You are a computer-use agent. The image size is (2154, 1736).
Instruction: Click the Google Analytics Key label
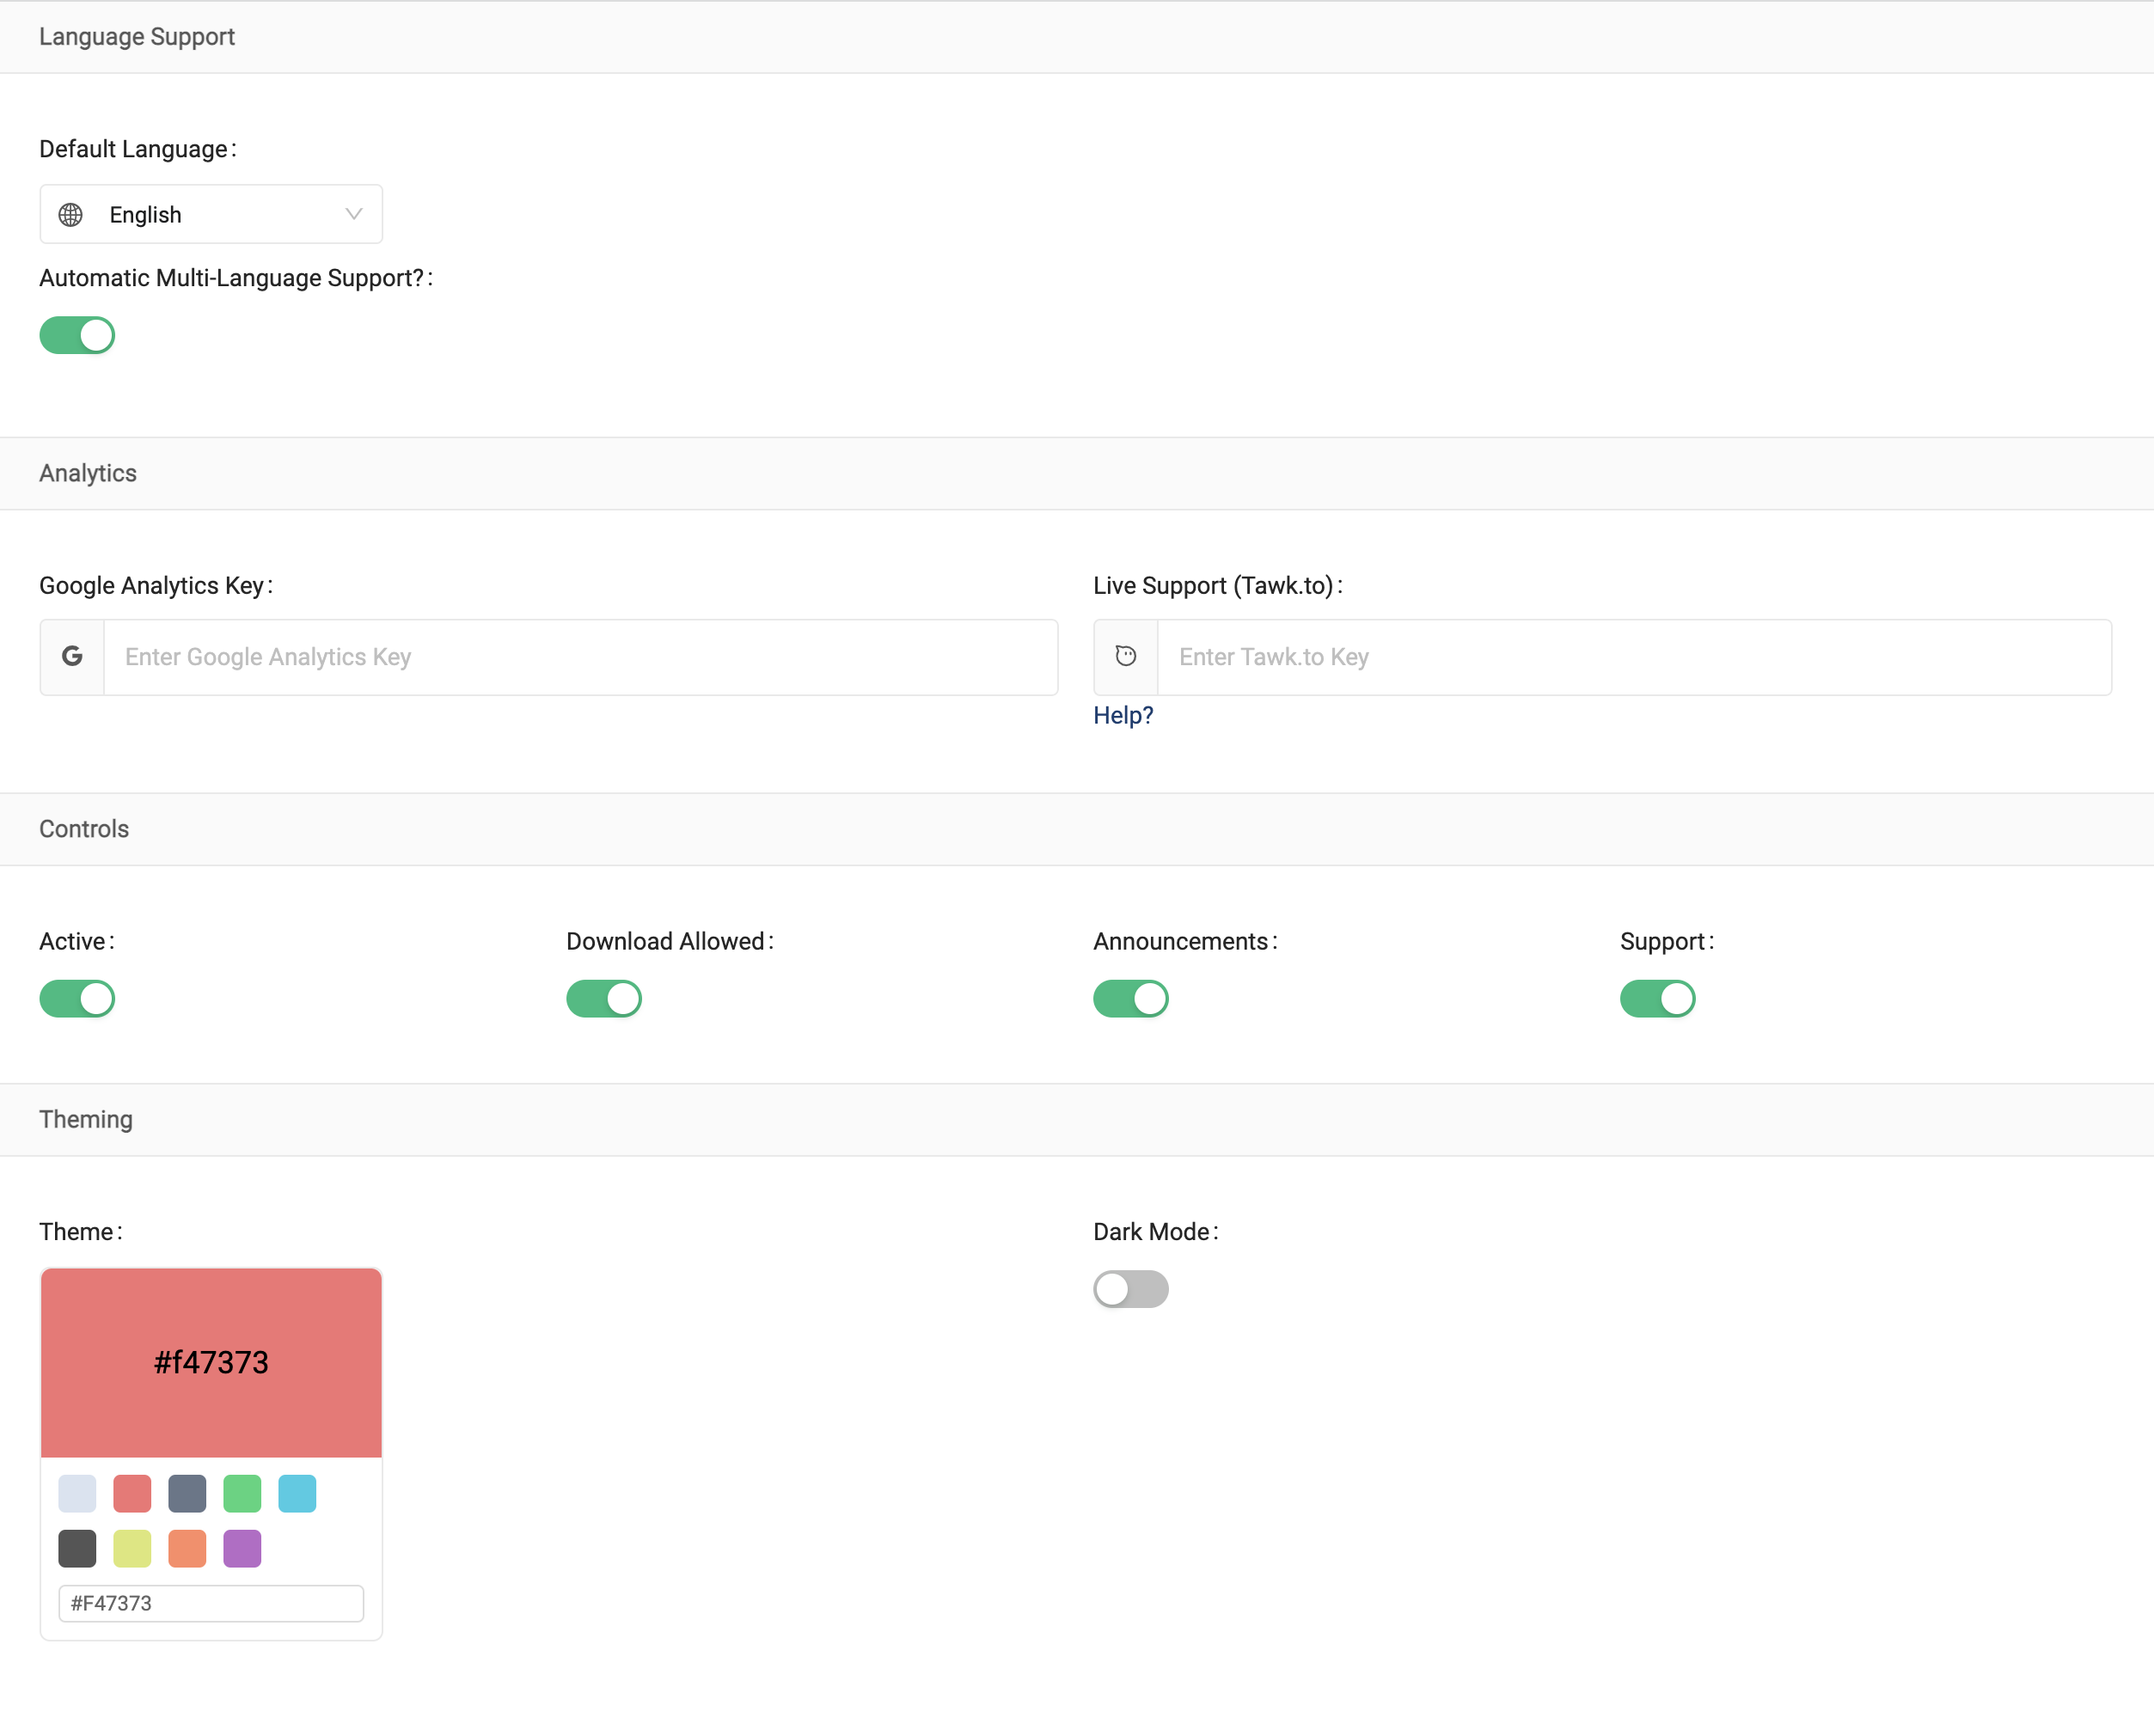click(x=156, y=586)
